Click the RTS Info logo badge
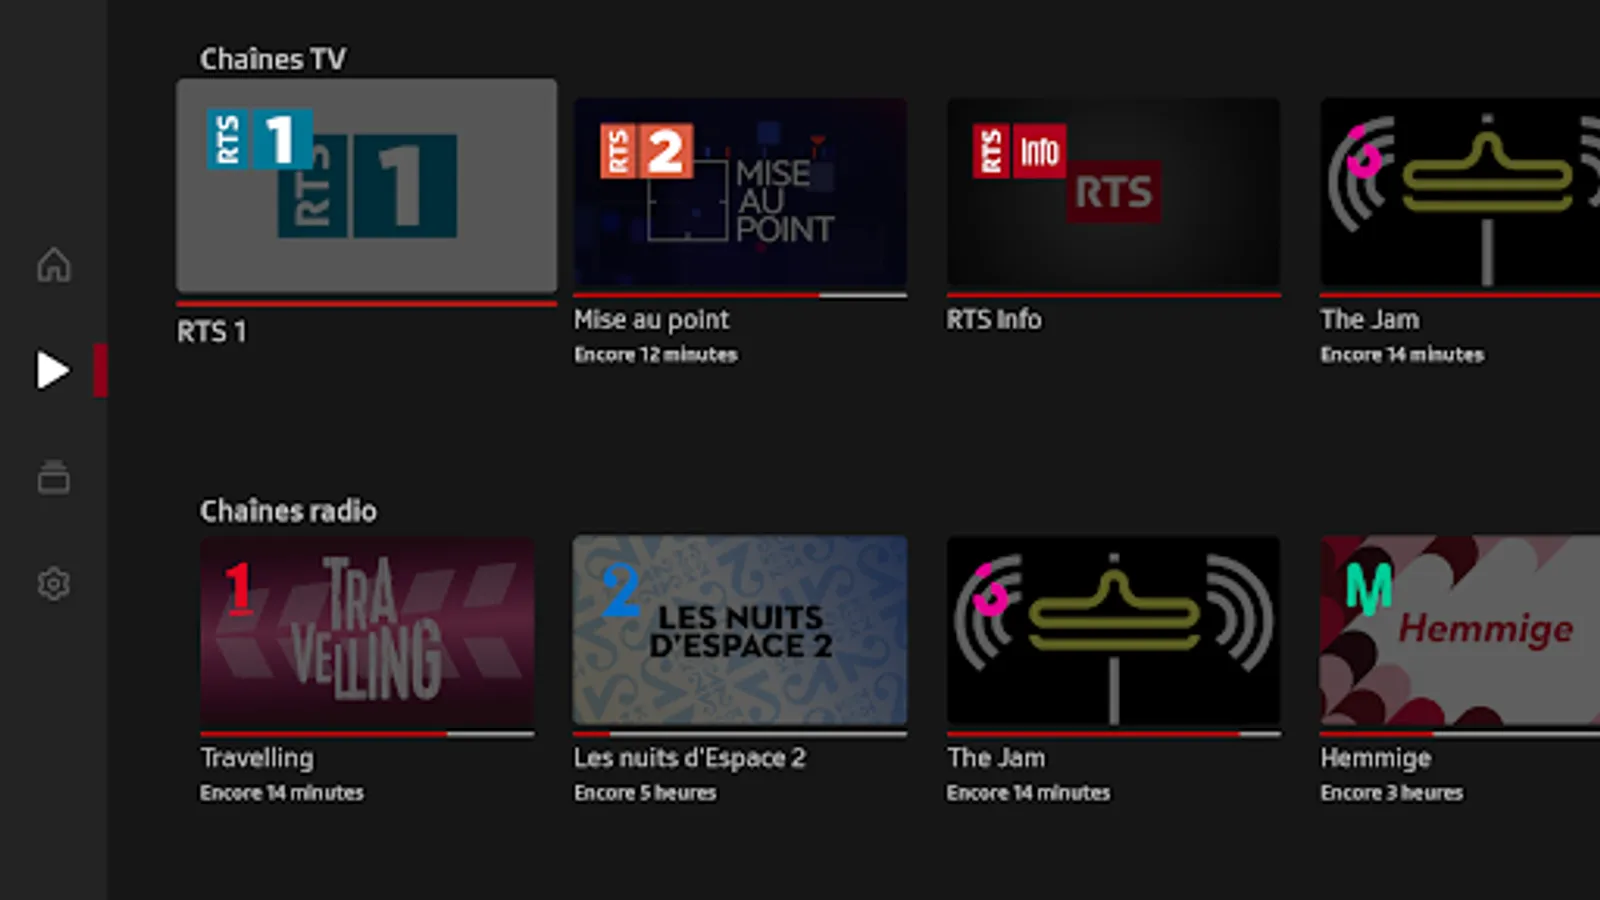The height and width of the screenshot is (900, 1600). [1019, 151]
